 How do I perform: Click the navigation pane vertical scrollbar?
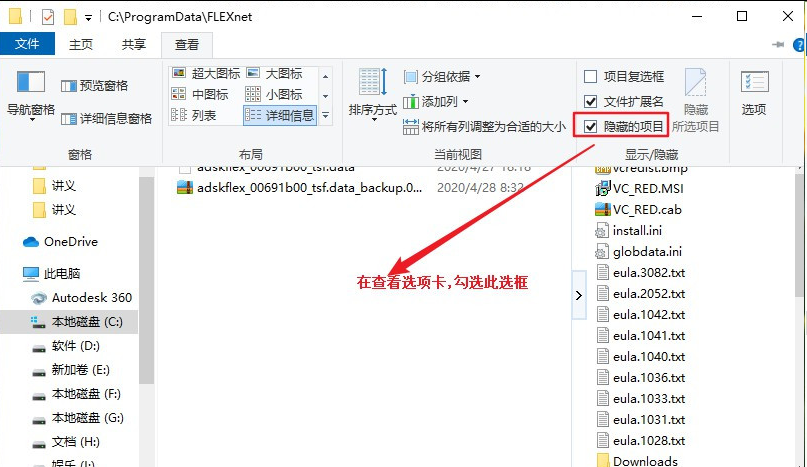coord(147,280)
